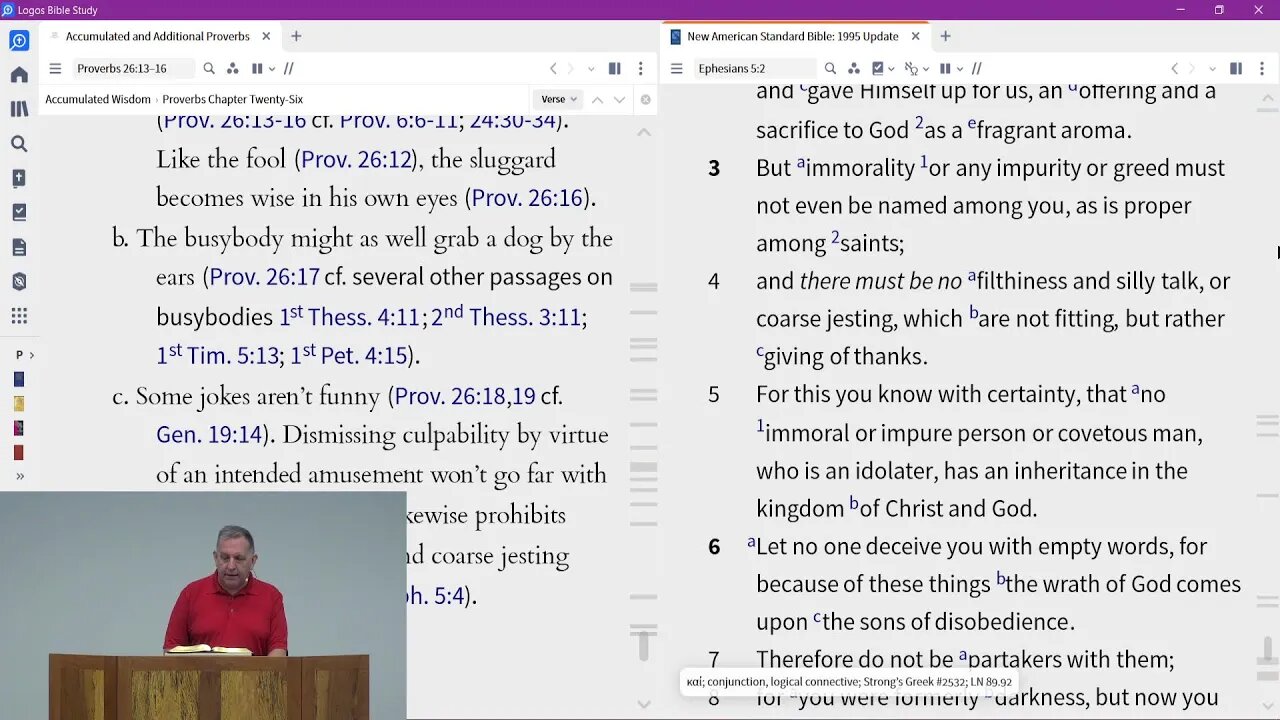This screenshot has height=720, width=1280.
Task: Open the NASB panel hamburger menu
Action: click(x=676, y=69)
